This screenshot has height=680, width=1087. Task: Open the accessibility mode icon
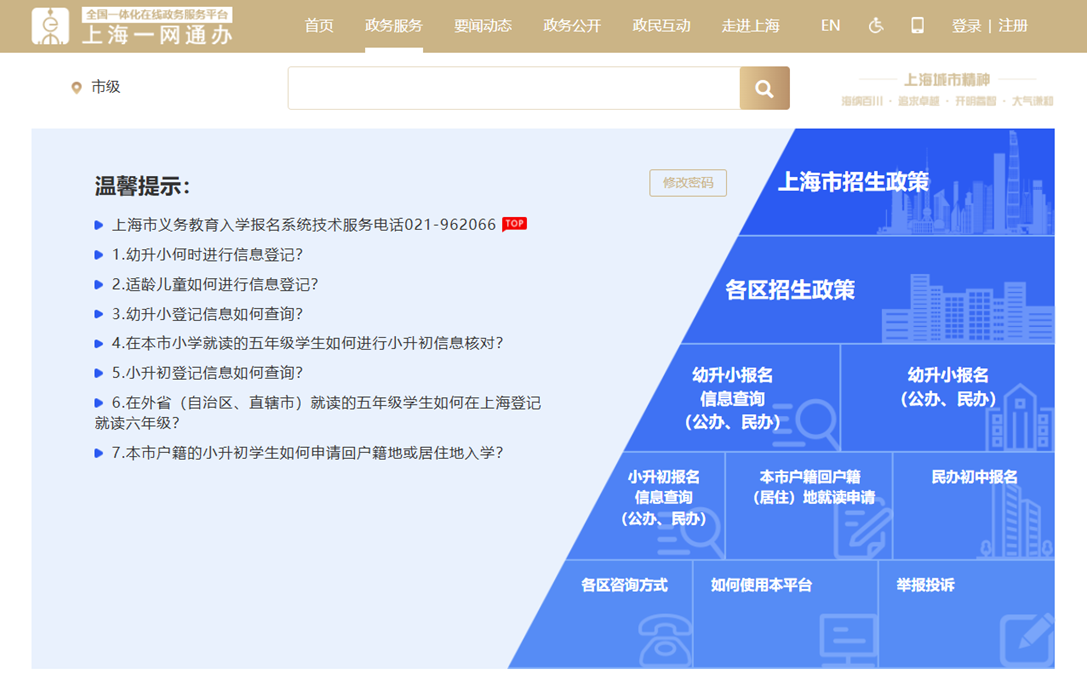(876, 26)
